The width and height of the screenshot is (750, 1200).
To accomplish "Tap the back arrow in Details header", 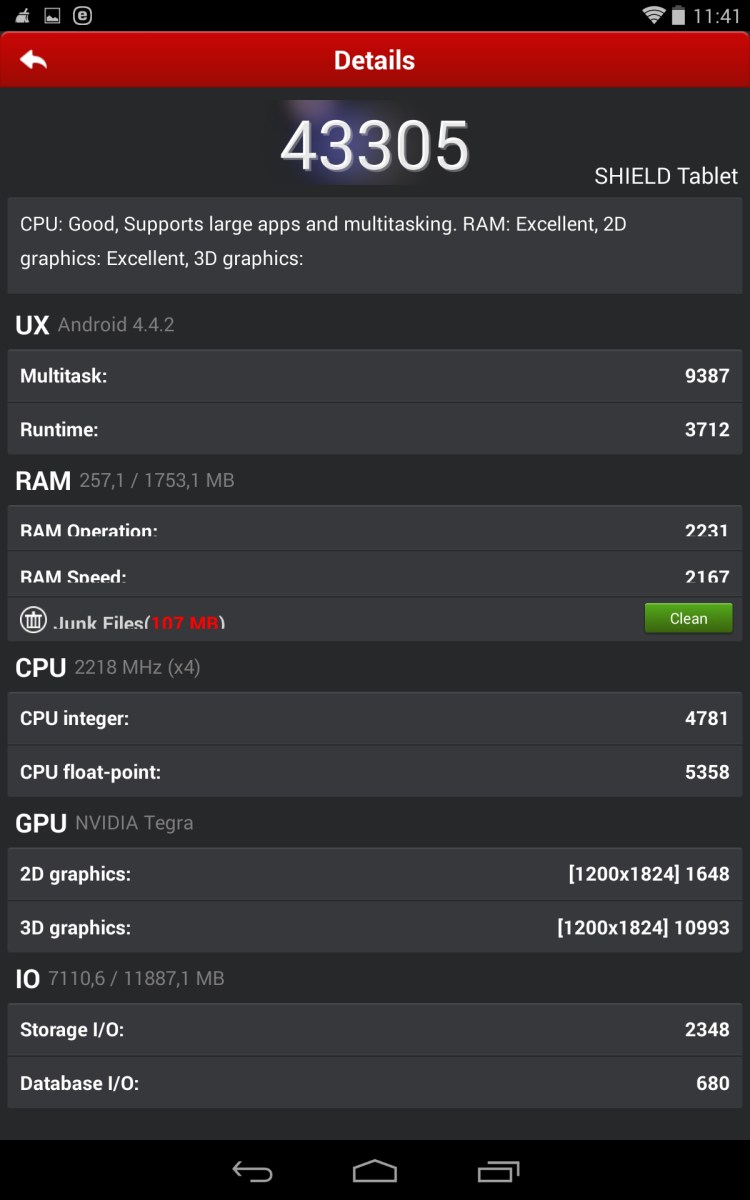I will pyautogui.click(x=33, y=60).
